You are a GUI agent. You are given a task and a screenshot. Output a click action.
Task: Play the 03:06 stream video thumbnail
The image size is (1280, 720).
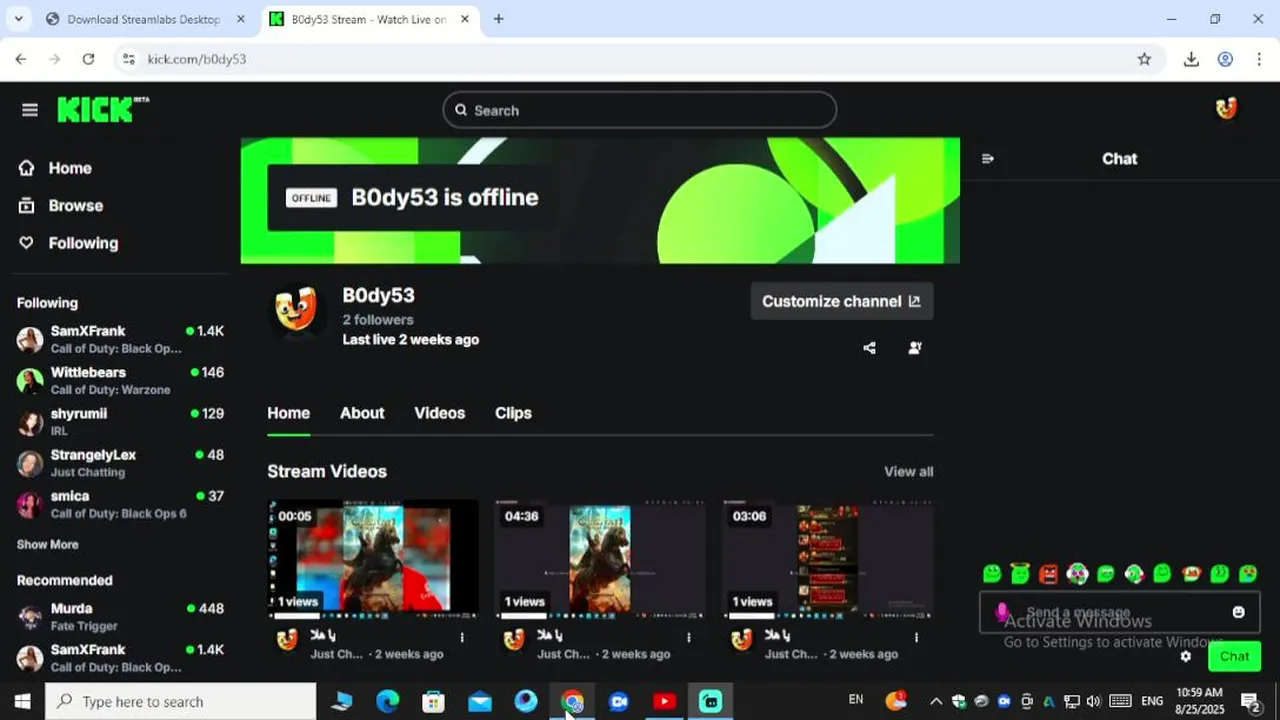(x=828, y=558)
